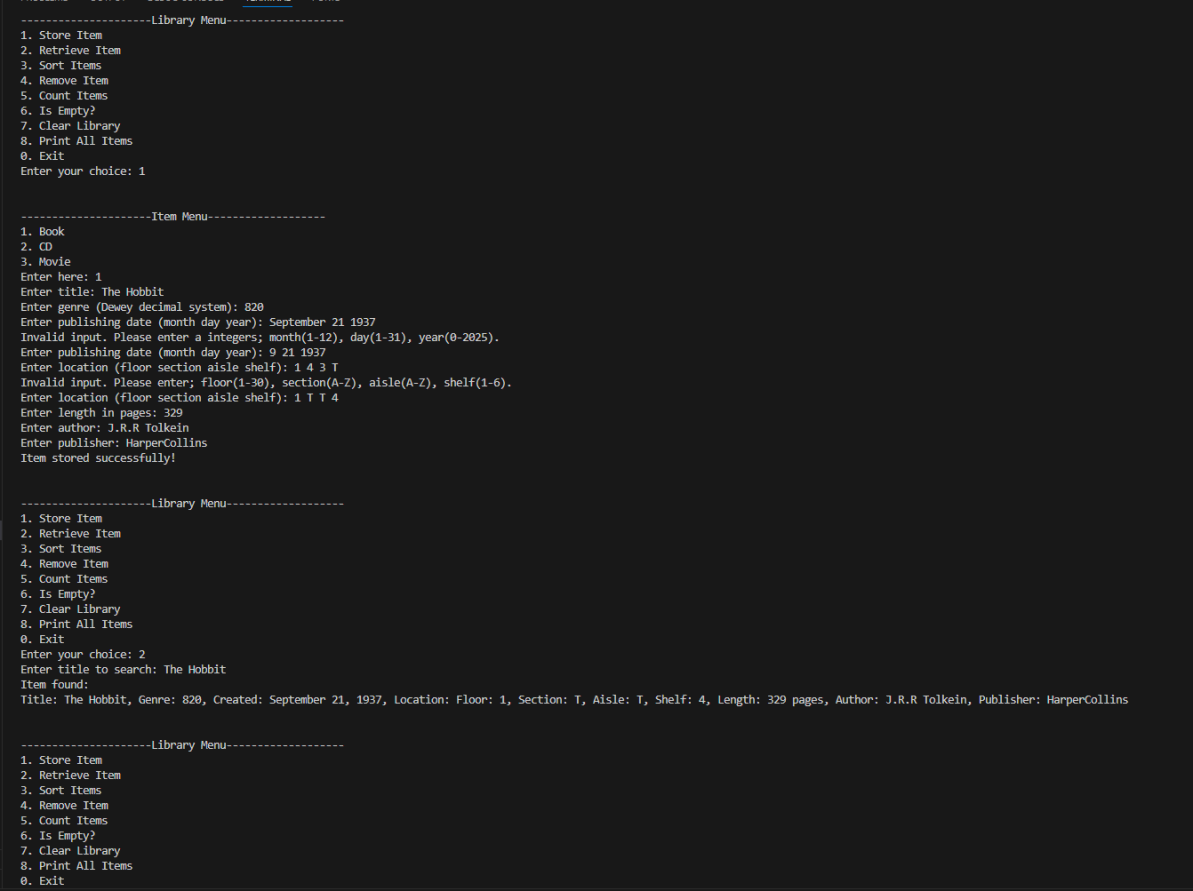Click the location line reading "1 T T 4"
1193x891 pixels.
[180, 397]
